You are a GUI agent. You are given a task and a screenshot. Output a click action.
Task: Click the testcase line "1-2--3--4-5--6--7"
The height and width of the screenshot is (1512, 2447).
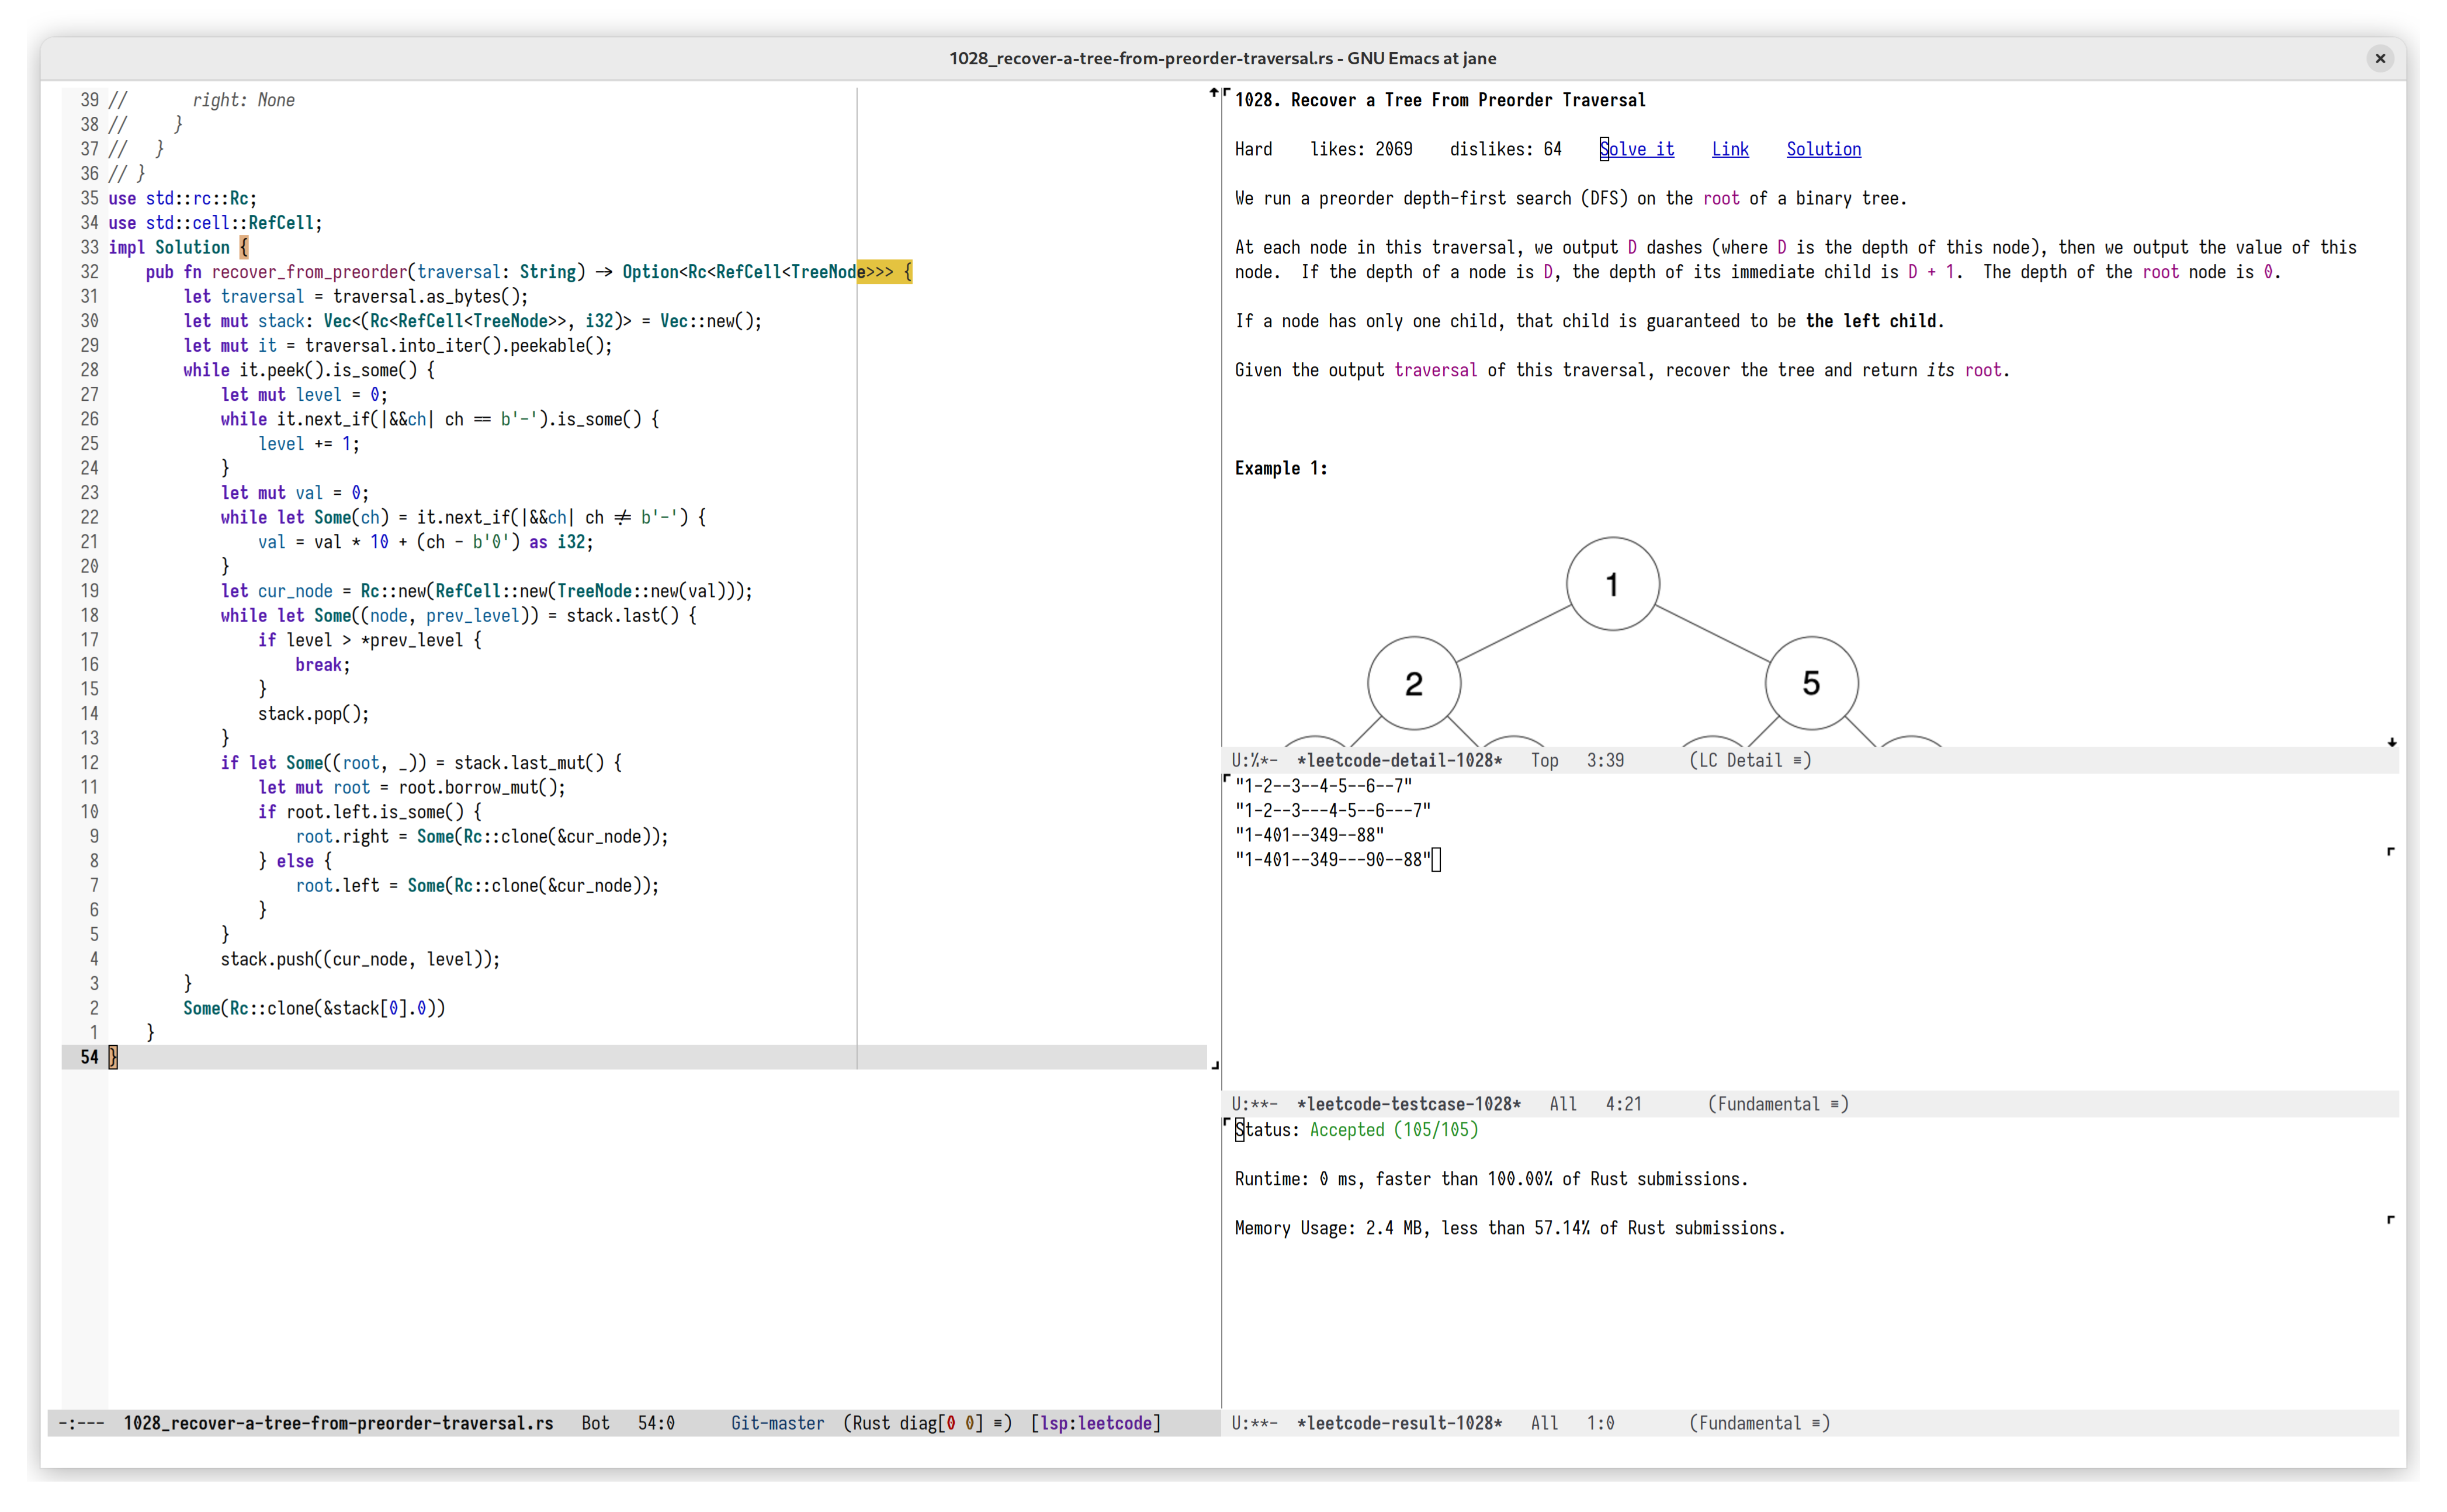pos(1323,786)
